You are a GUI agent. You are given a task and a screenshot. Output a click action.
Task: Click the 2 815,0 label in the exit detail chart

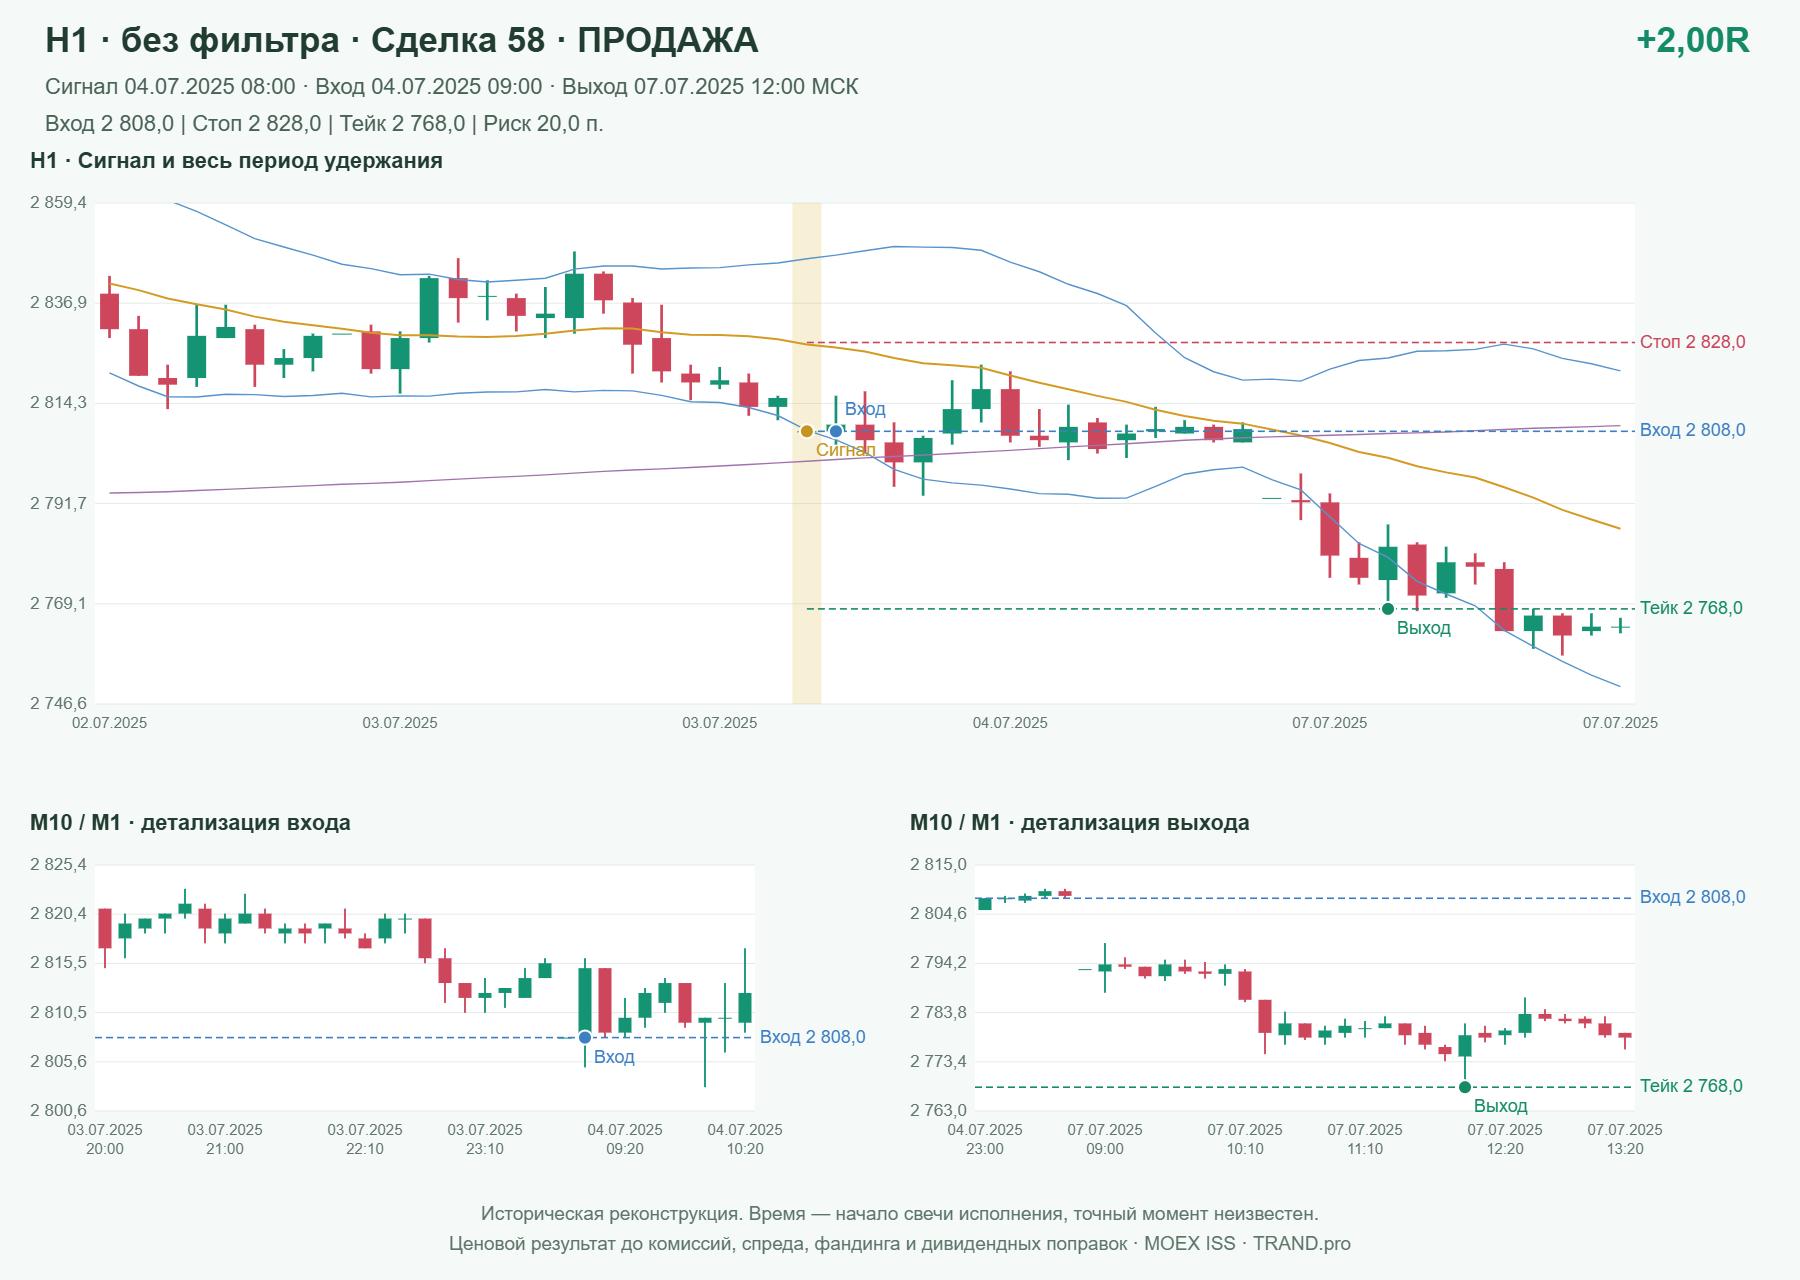pyautogui.click(x=938, y=865)
